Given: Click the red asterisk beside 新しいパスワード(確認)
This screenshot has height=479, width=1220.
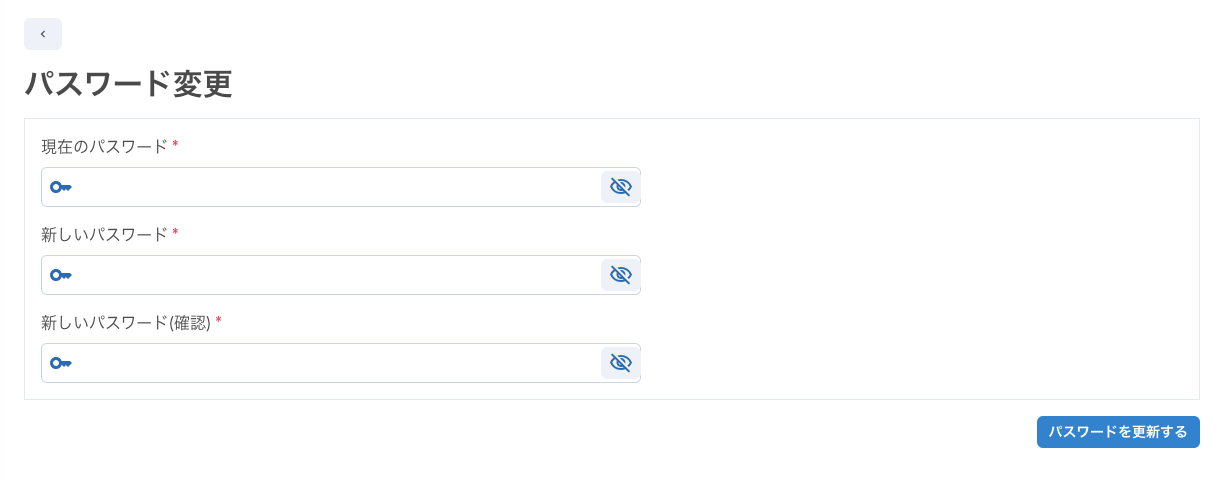Looking at the screenshot, I should [x=219, y=320].
